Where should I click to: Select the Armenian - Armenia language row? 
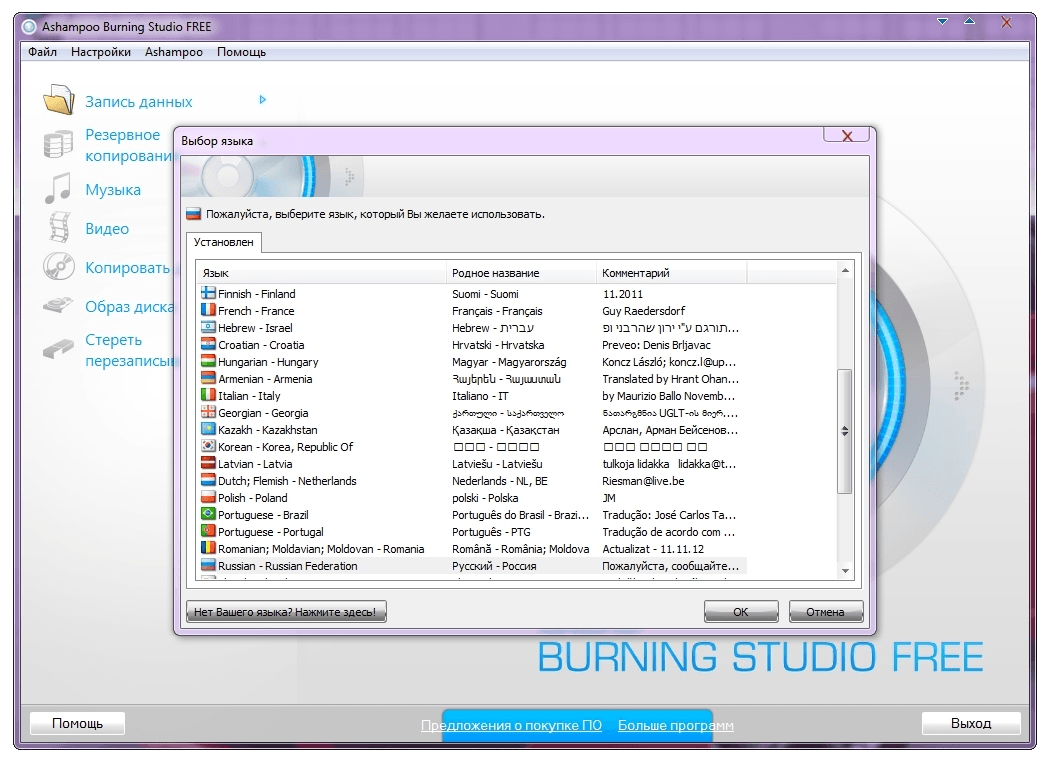click(x=473, y=378)
